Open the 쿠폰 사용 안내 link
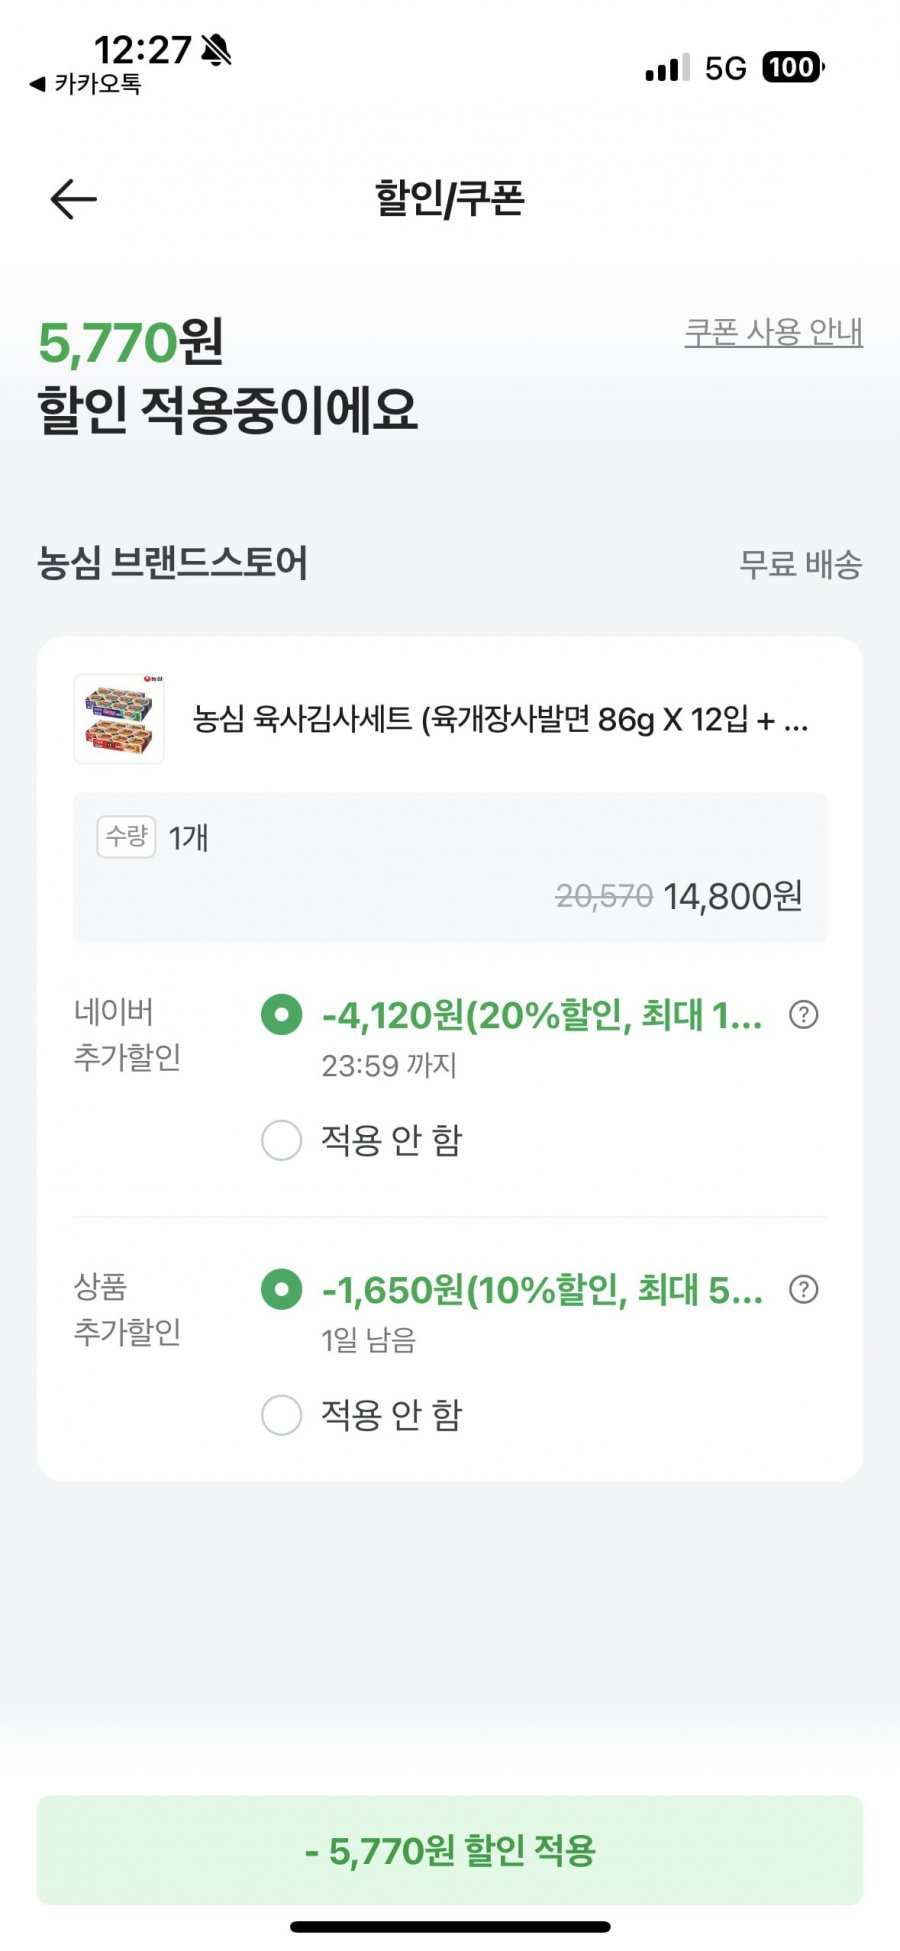Screen dimensions: 900x1951 (x=773, y=332)
